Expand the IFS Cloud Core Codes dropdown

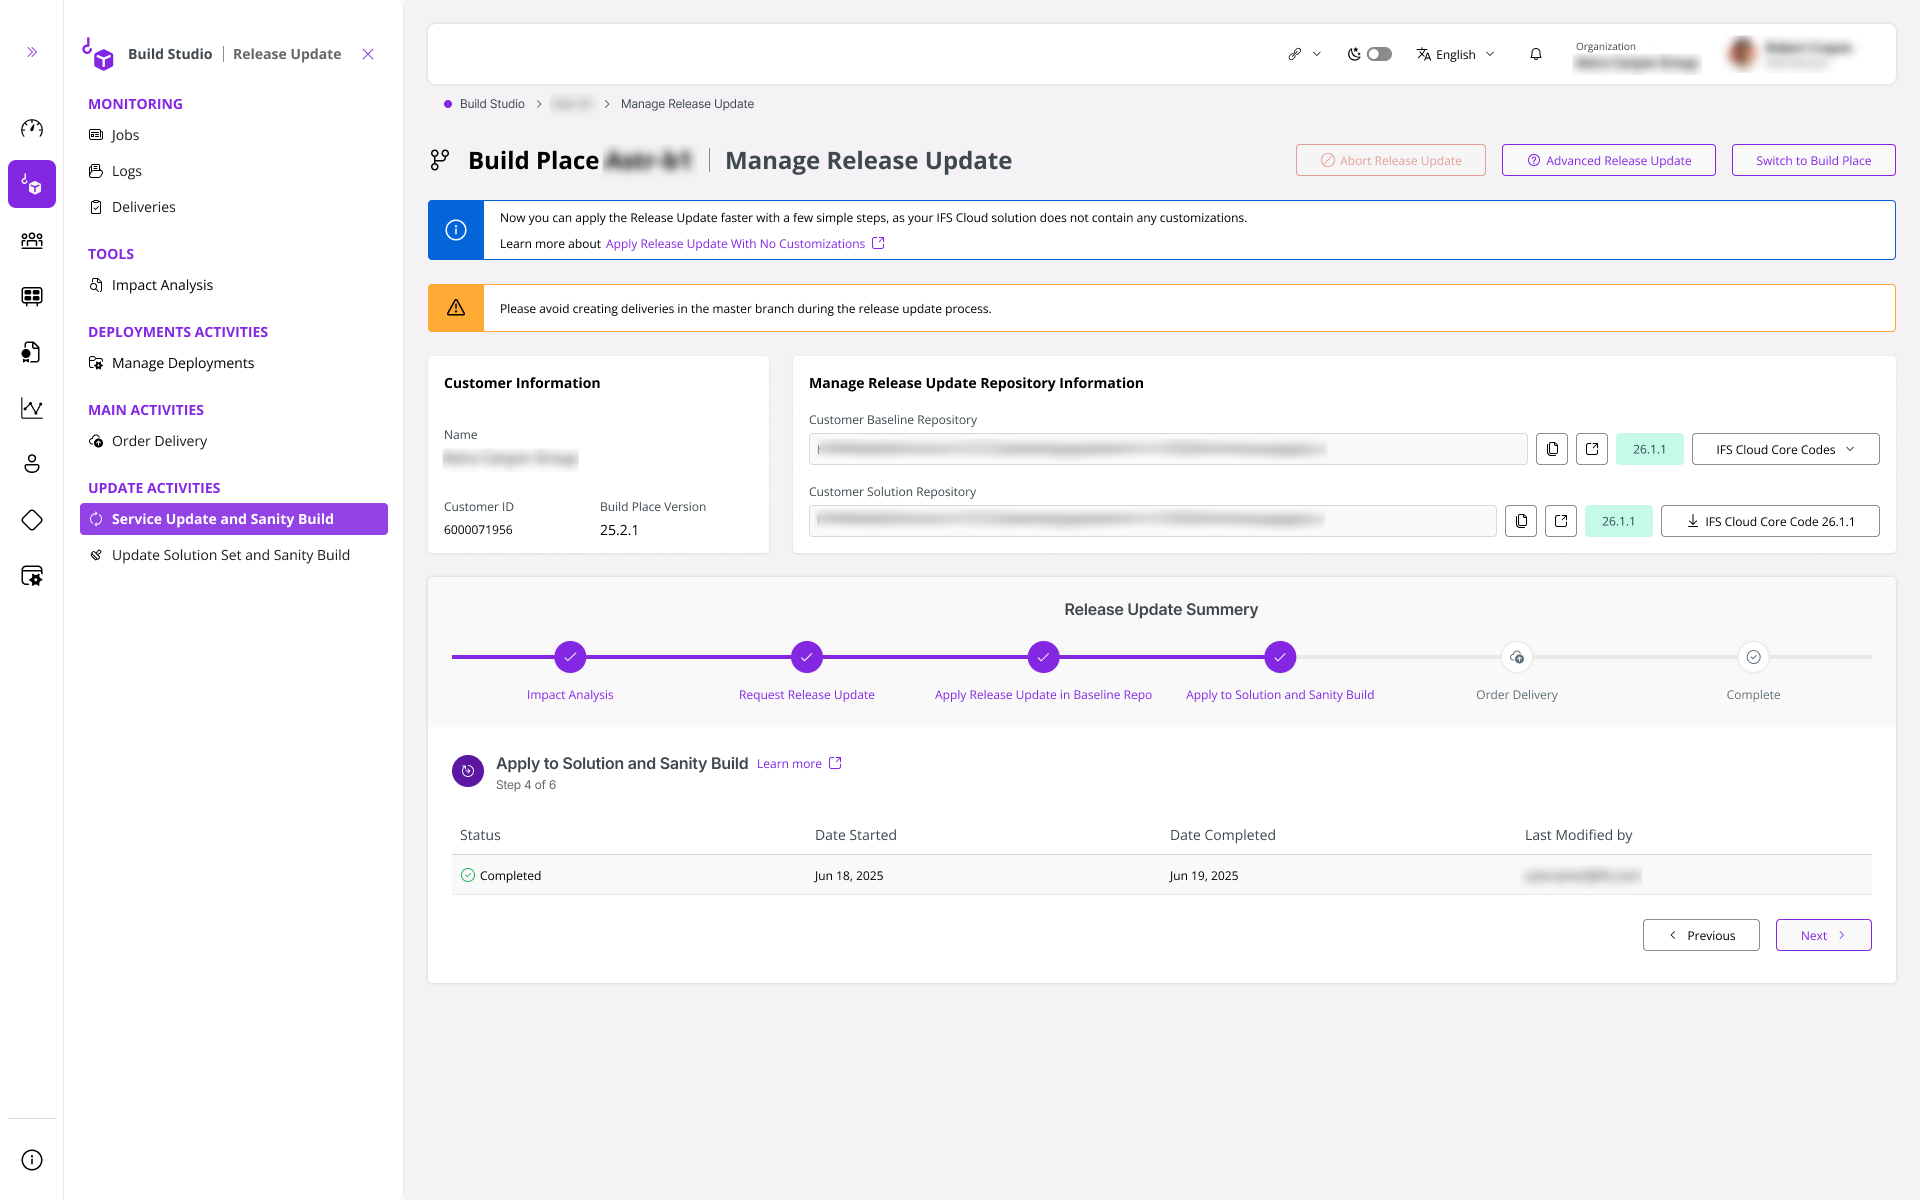coord(1785,449)
